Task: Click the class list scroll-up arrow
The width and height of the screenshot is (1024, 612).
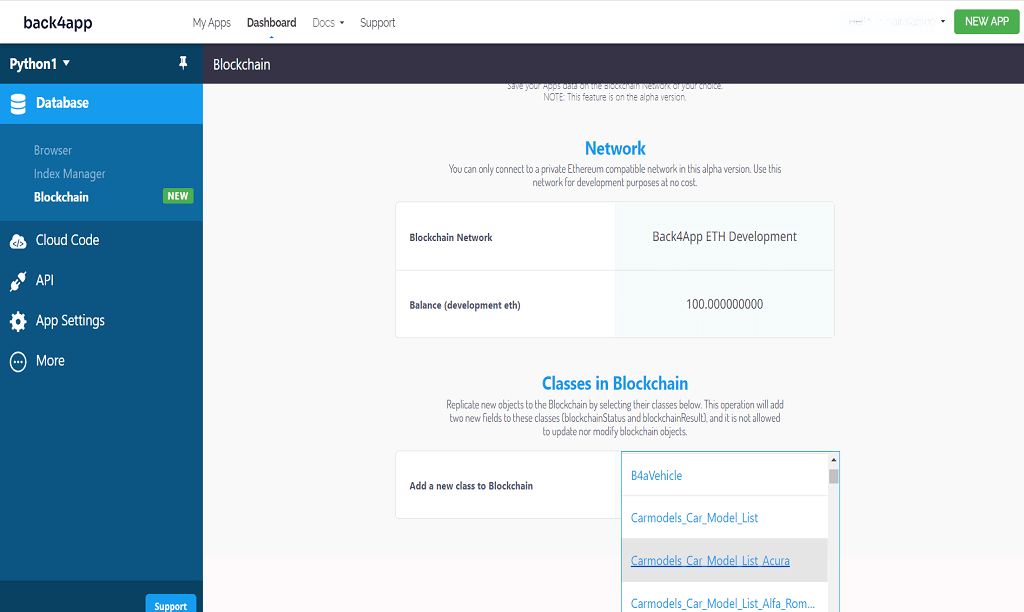Action: click(833, 460)
